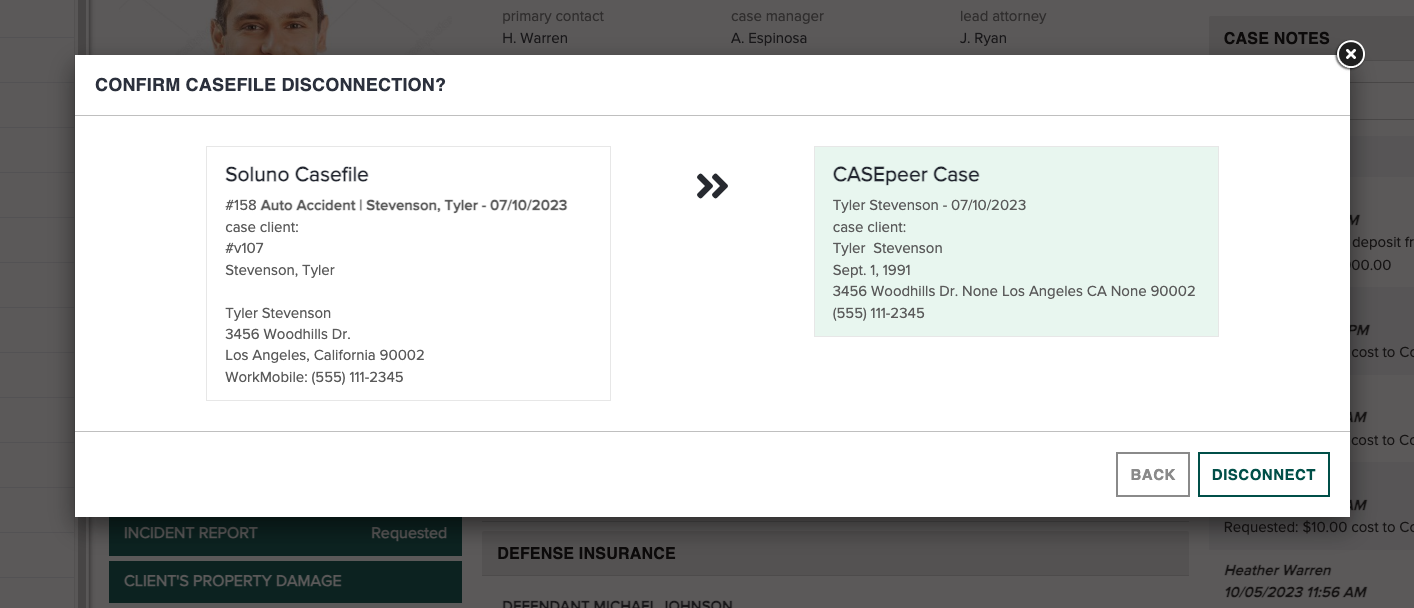The image size is (1414, 608).
Task: Click the Disconnect button
Action: (x=1263, y=475)
